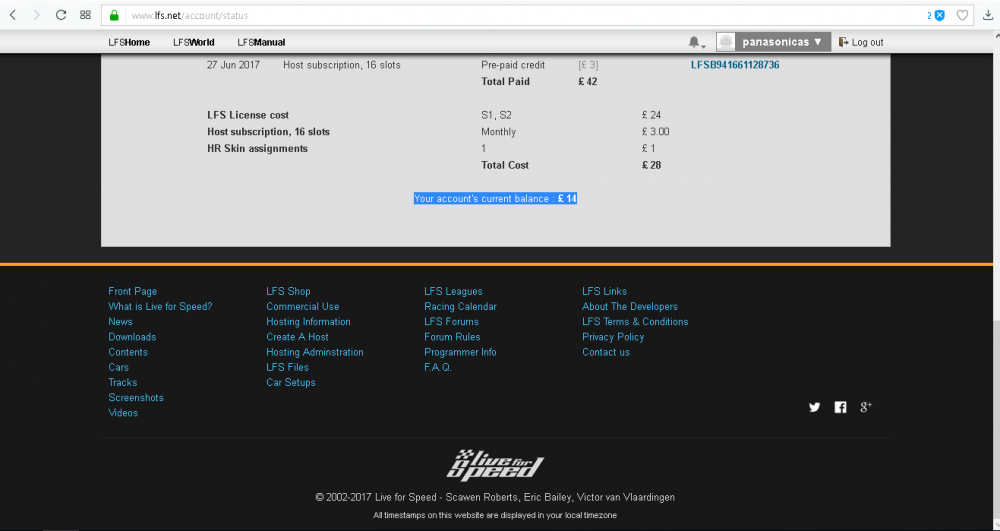Click the Live for Speed footer logo
The width and height of the screenshot is (1000, 531).
pyautogui.click(x=495, y=465)
